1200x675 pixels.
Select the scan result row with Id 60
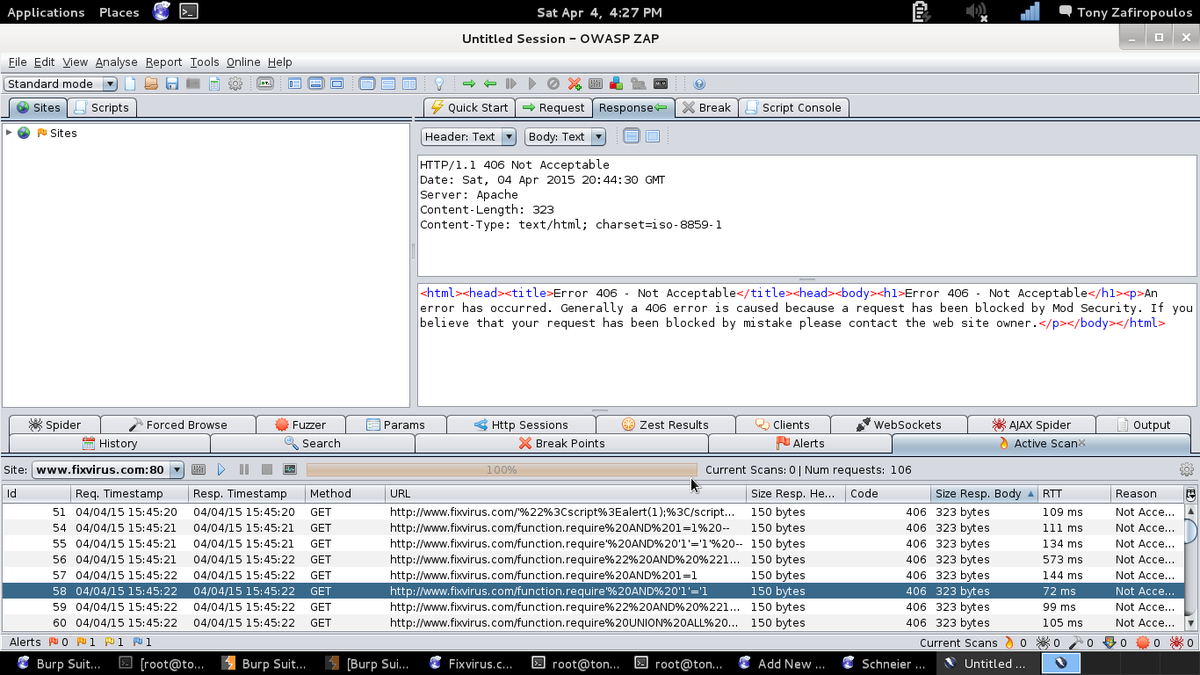coord(592,623)
